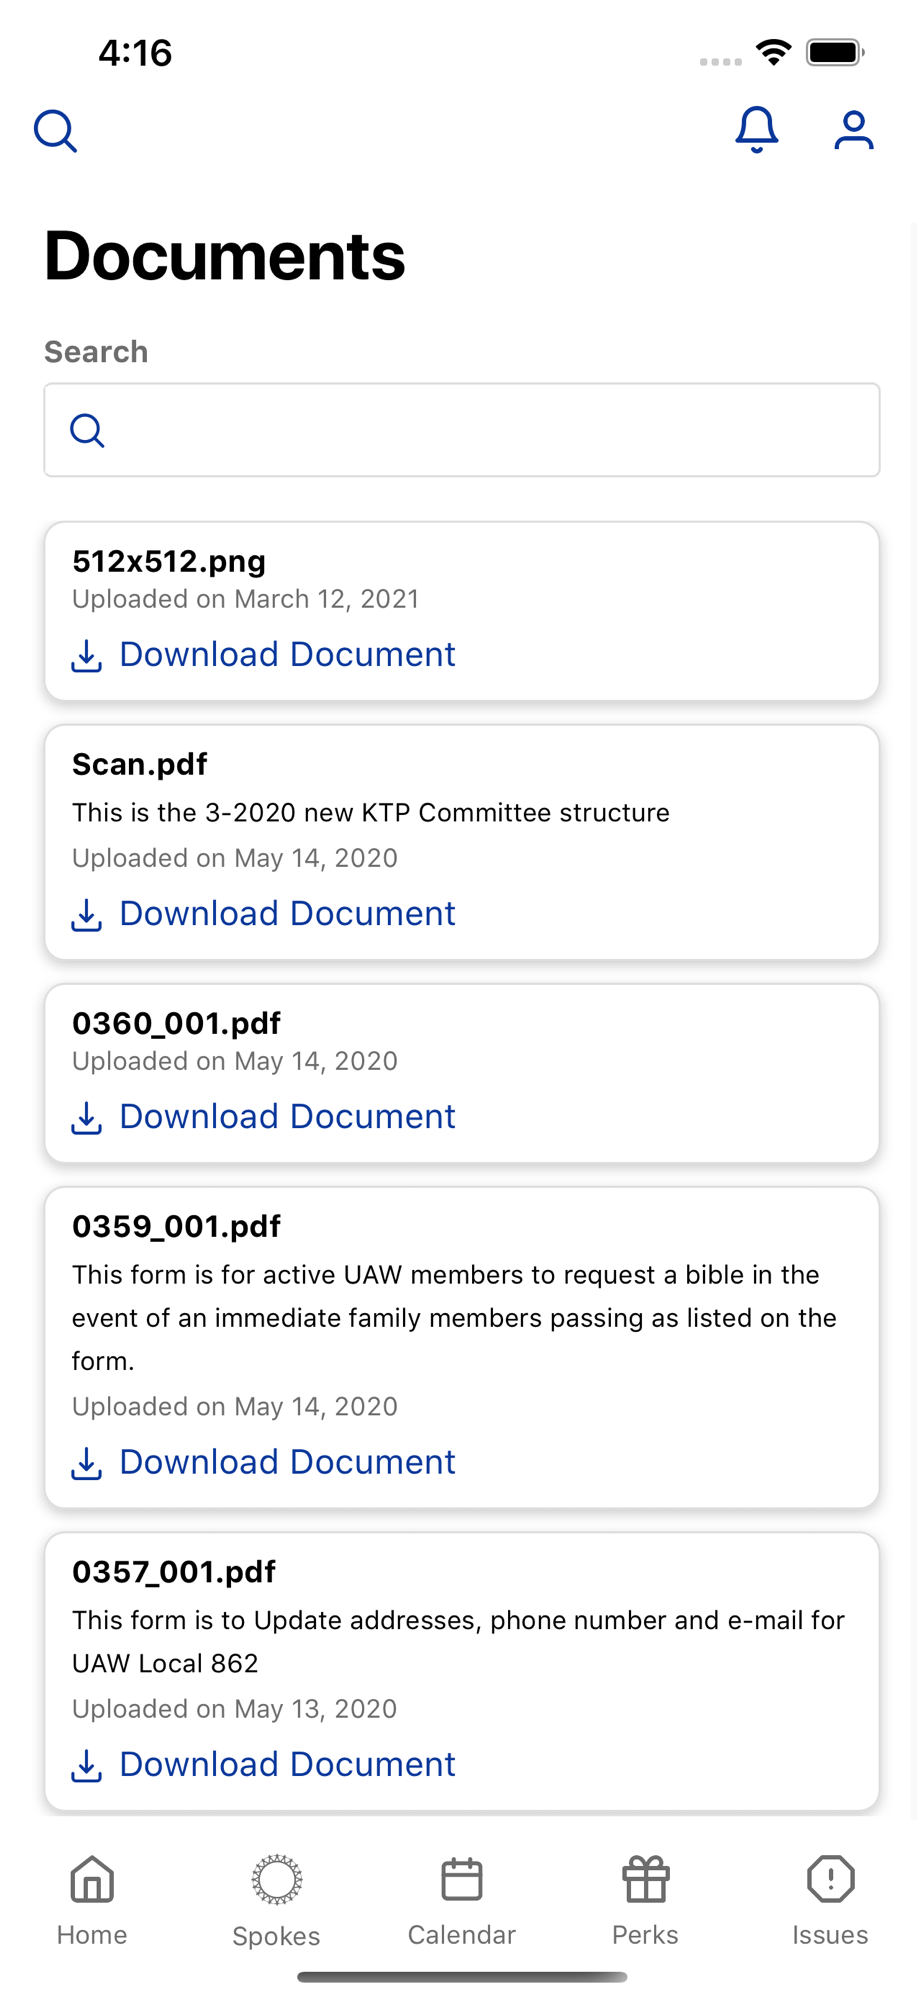Download the 0357_001.pdf document

[x=287, y=1765]
